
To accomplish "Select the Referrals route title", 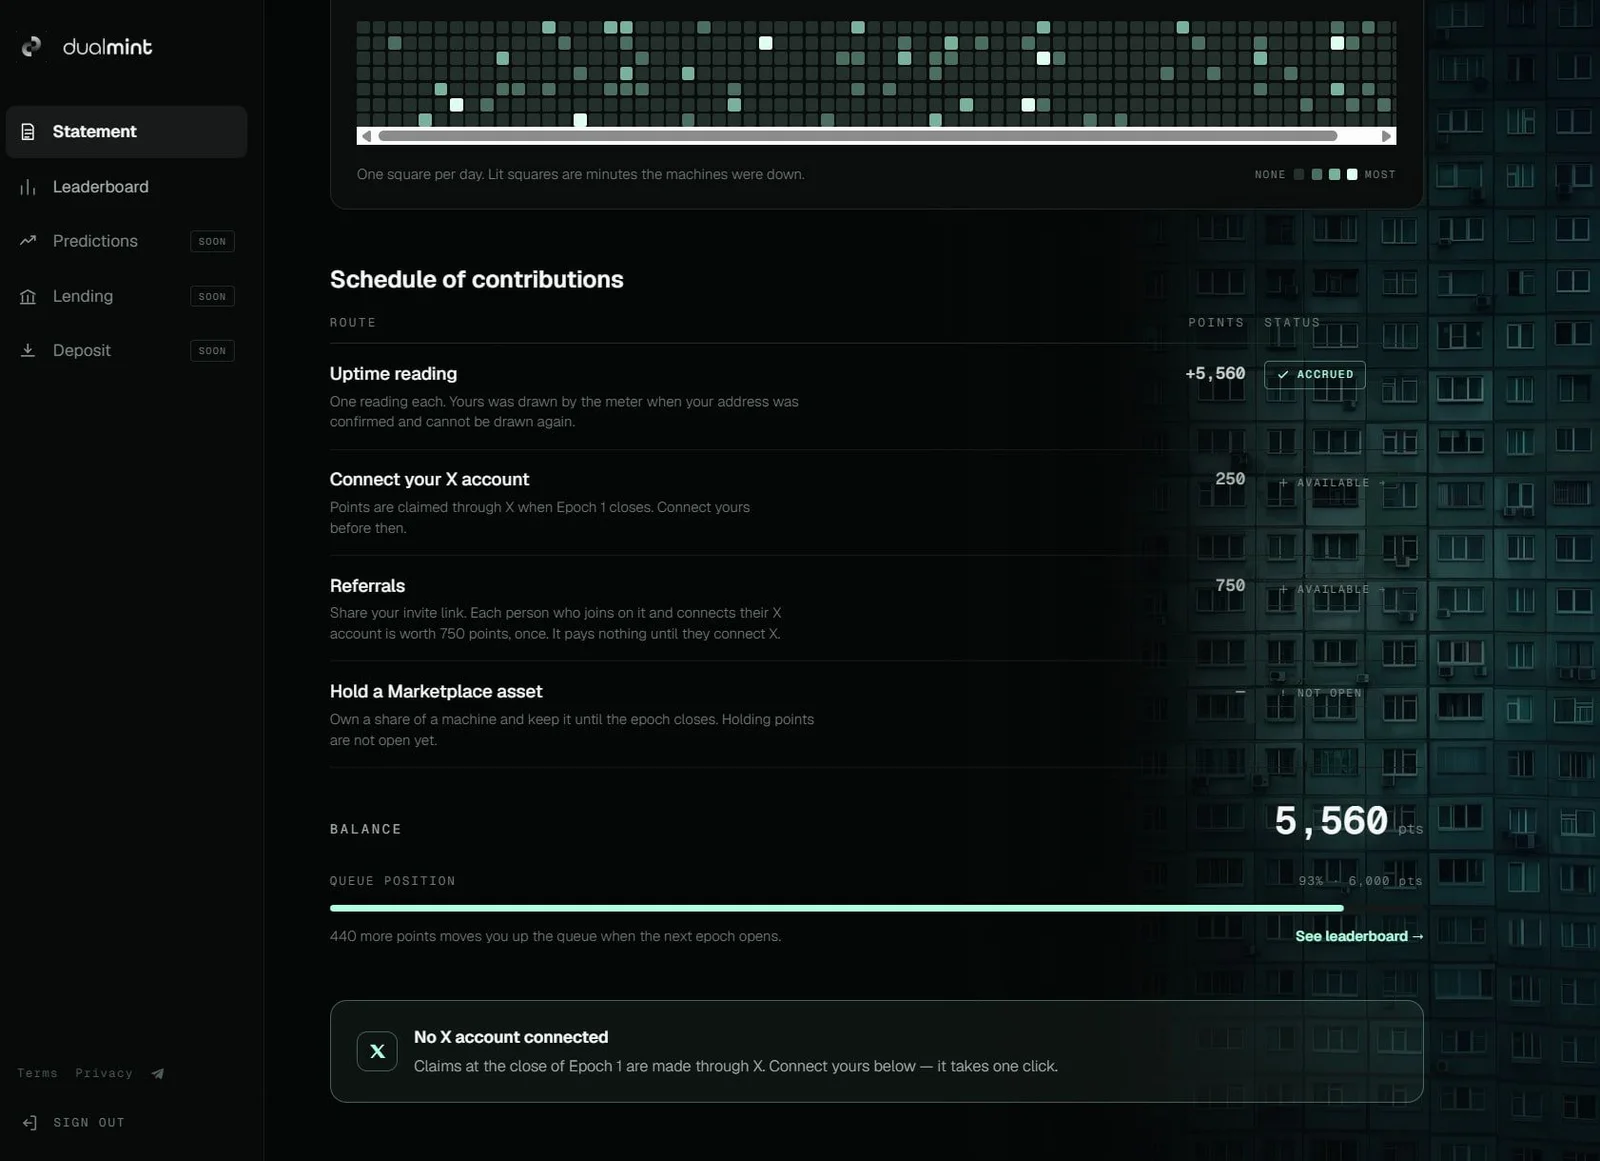I will point(367,586).
